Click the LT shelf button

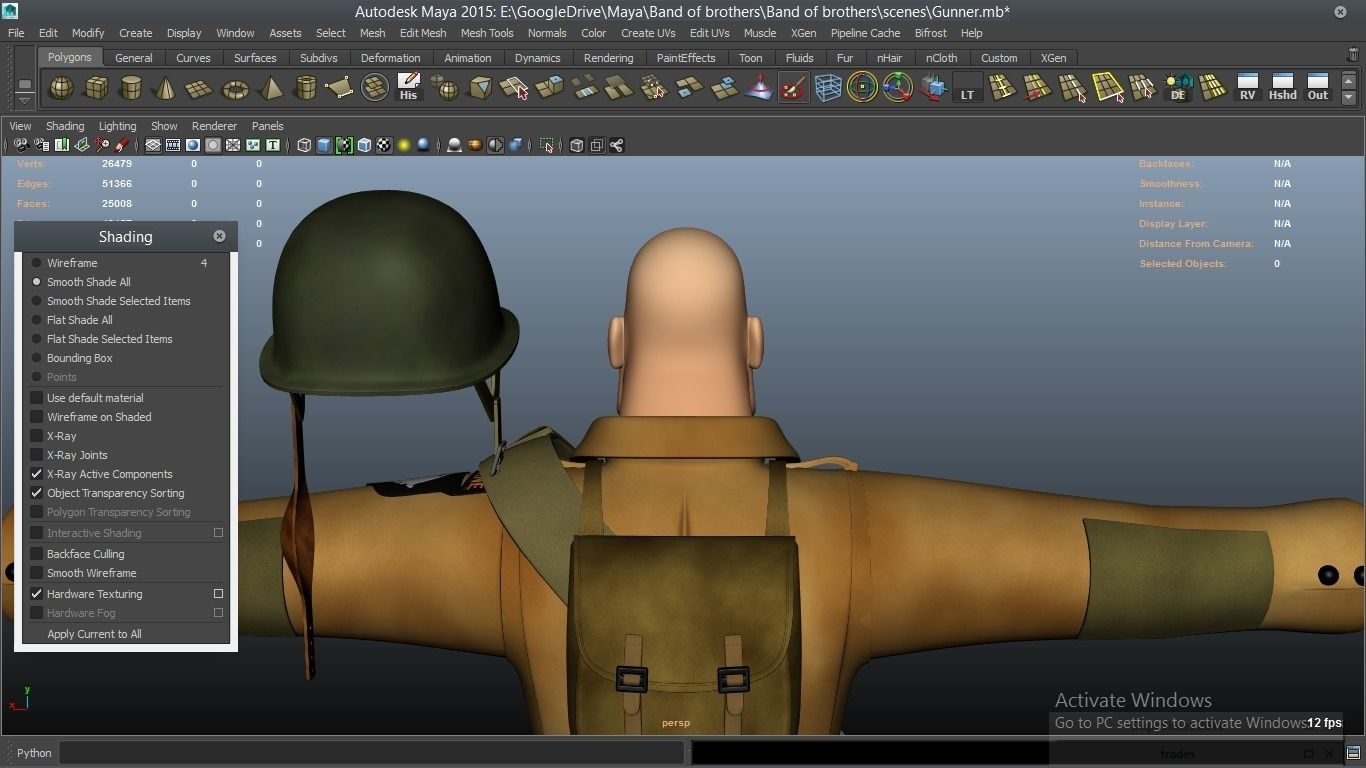(x=967, y=88)
